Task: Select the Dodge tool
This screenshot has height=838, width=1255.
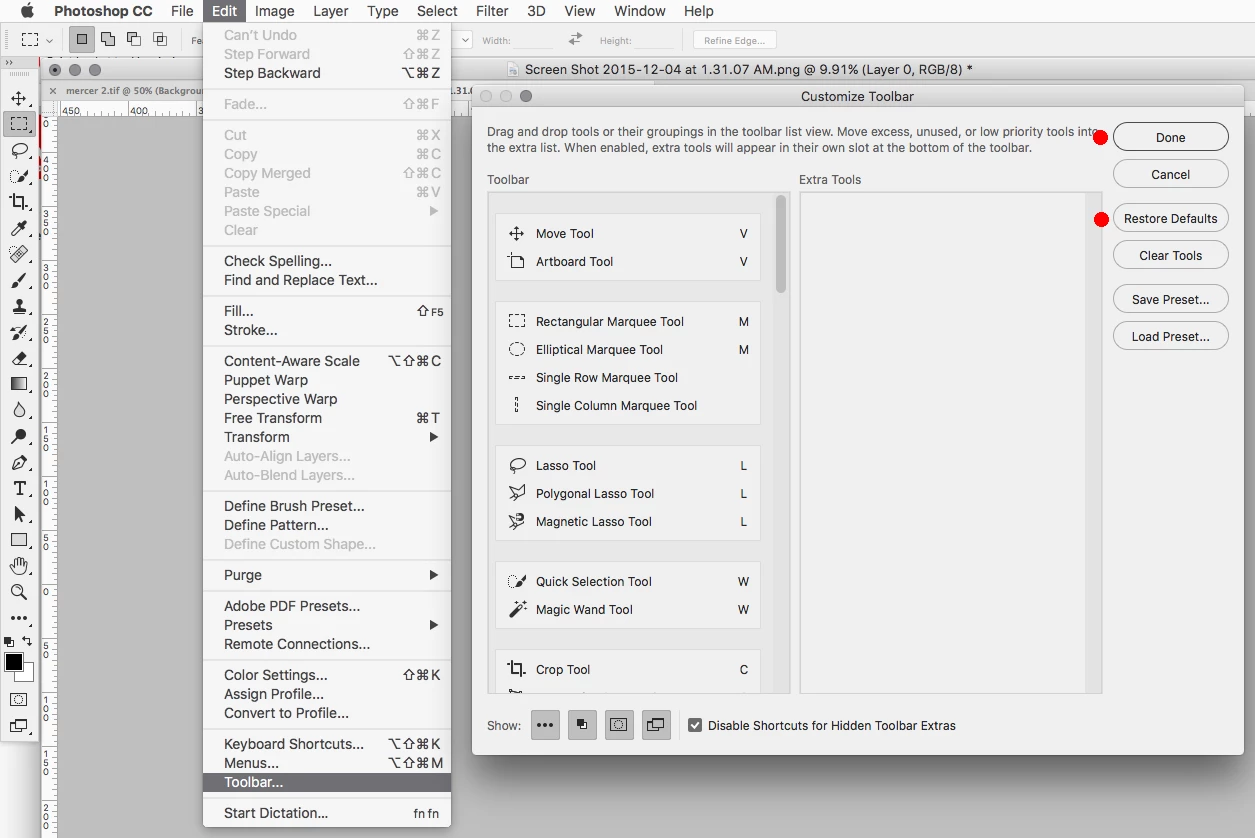Action: click(x=19, y=436)
